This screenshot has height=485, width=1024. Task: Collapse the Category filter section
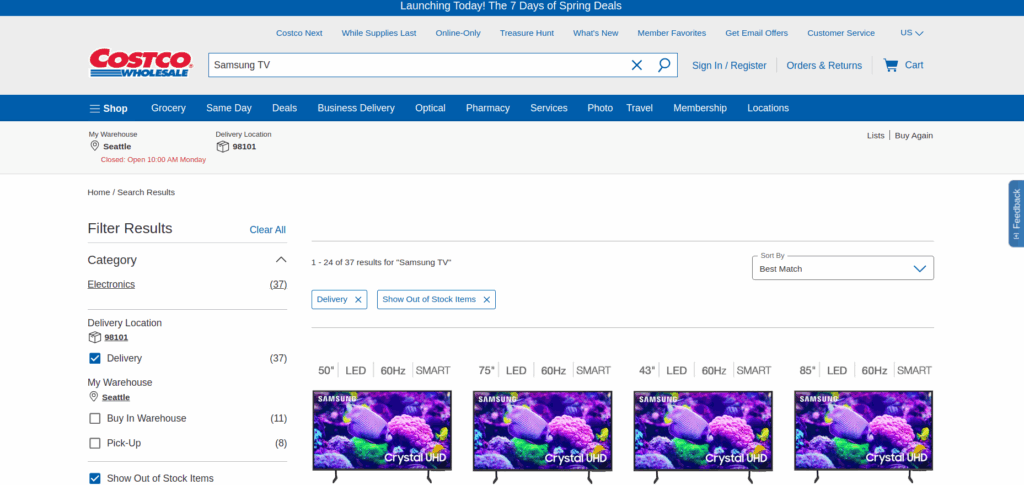(281, 260)
